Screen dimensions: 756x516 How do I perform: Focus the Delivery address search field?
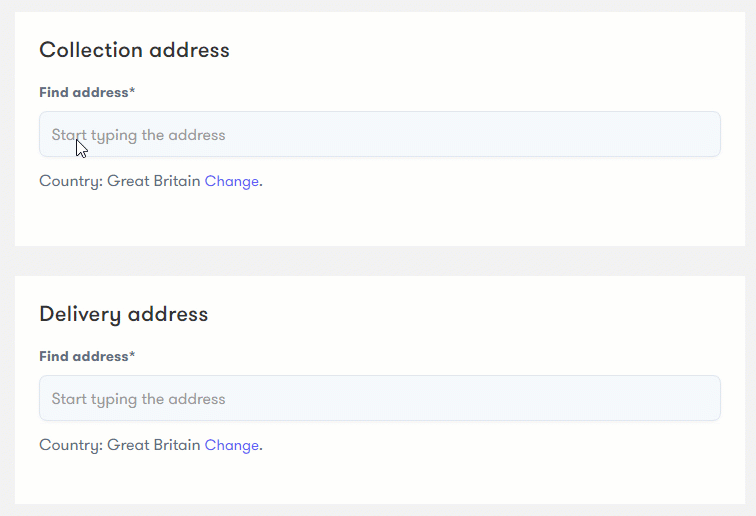coord(379,398)
